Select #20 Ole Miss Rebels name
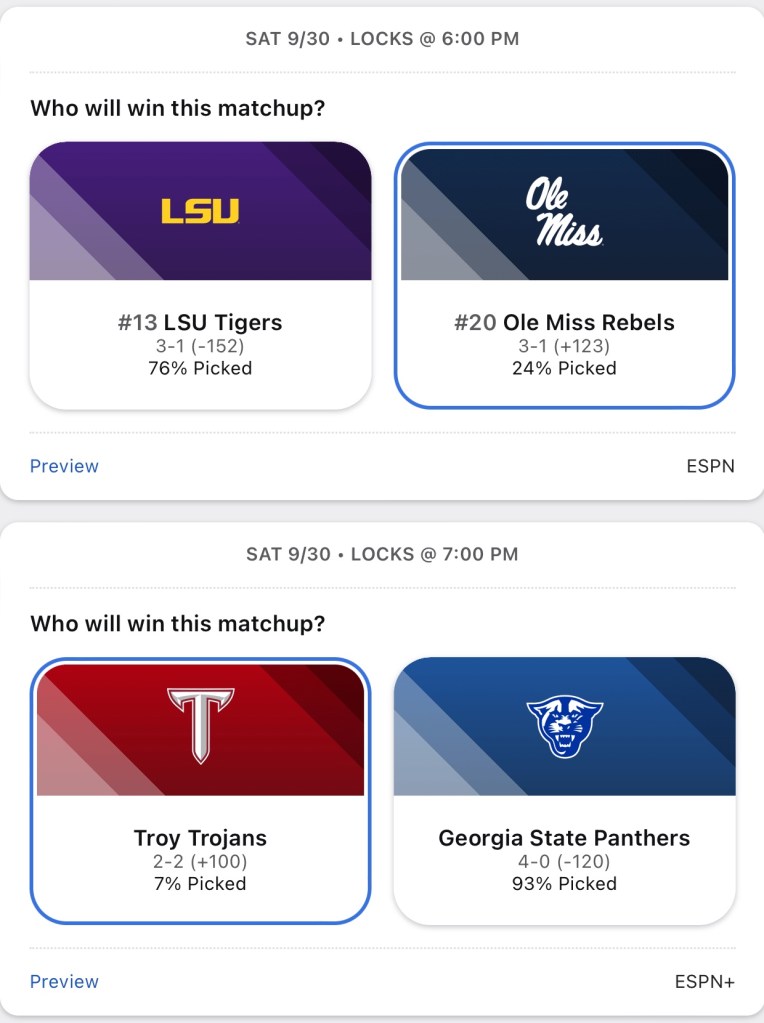The width and height of the screenshot is (764, 1023). (x=564, y=323)
